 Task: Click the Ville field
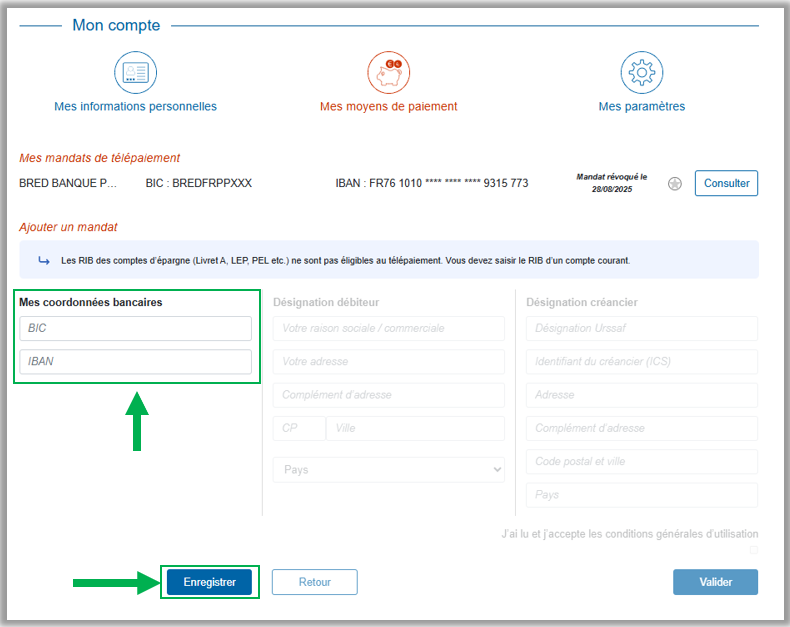click(x=415, y=428)
